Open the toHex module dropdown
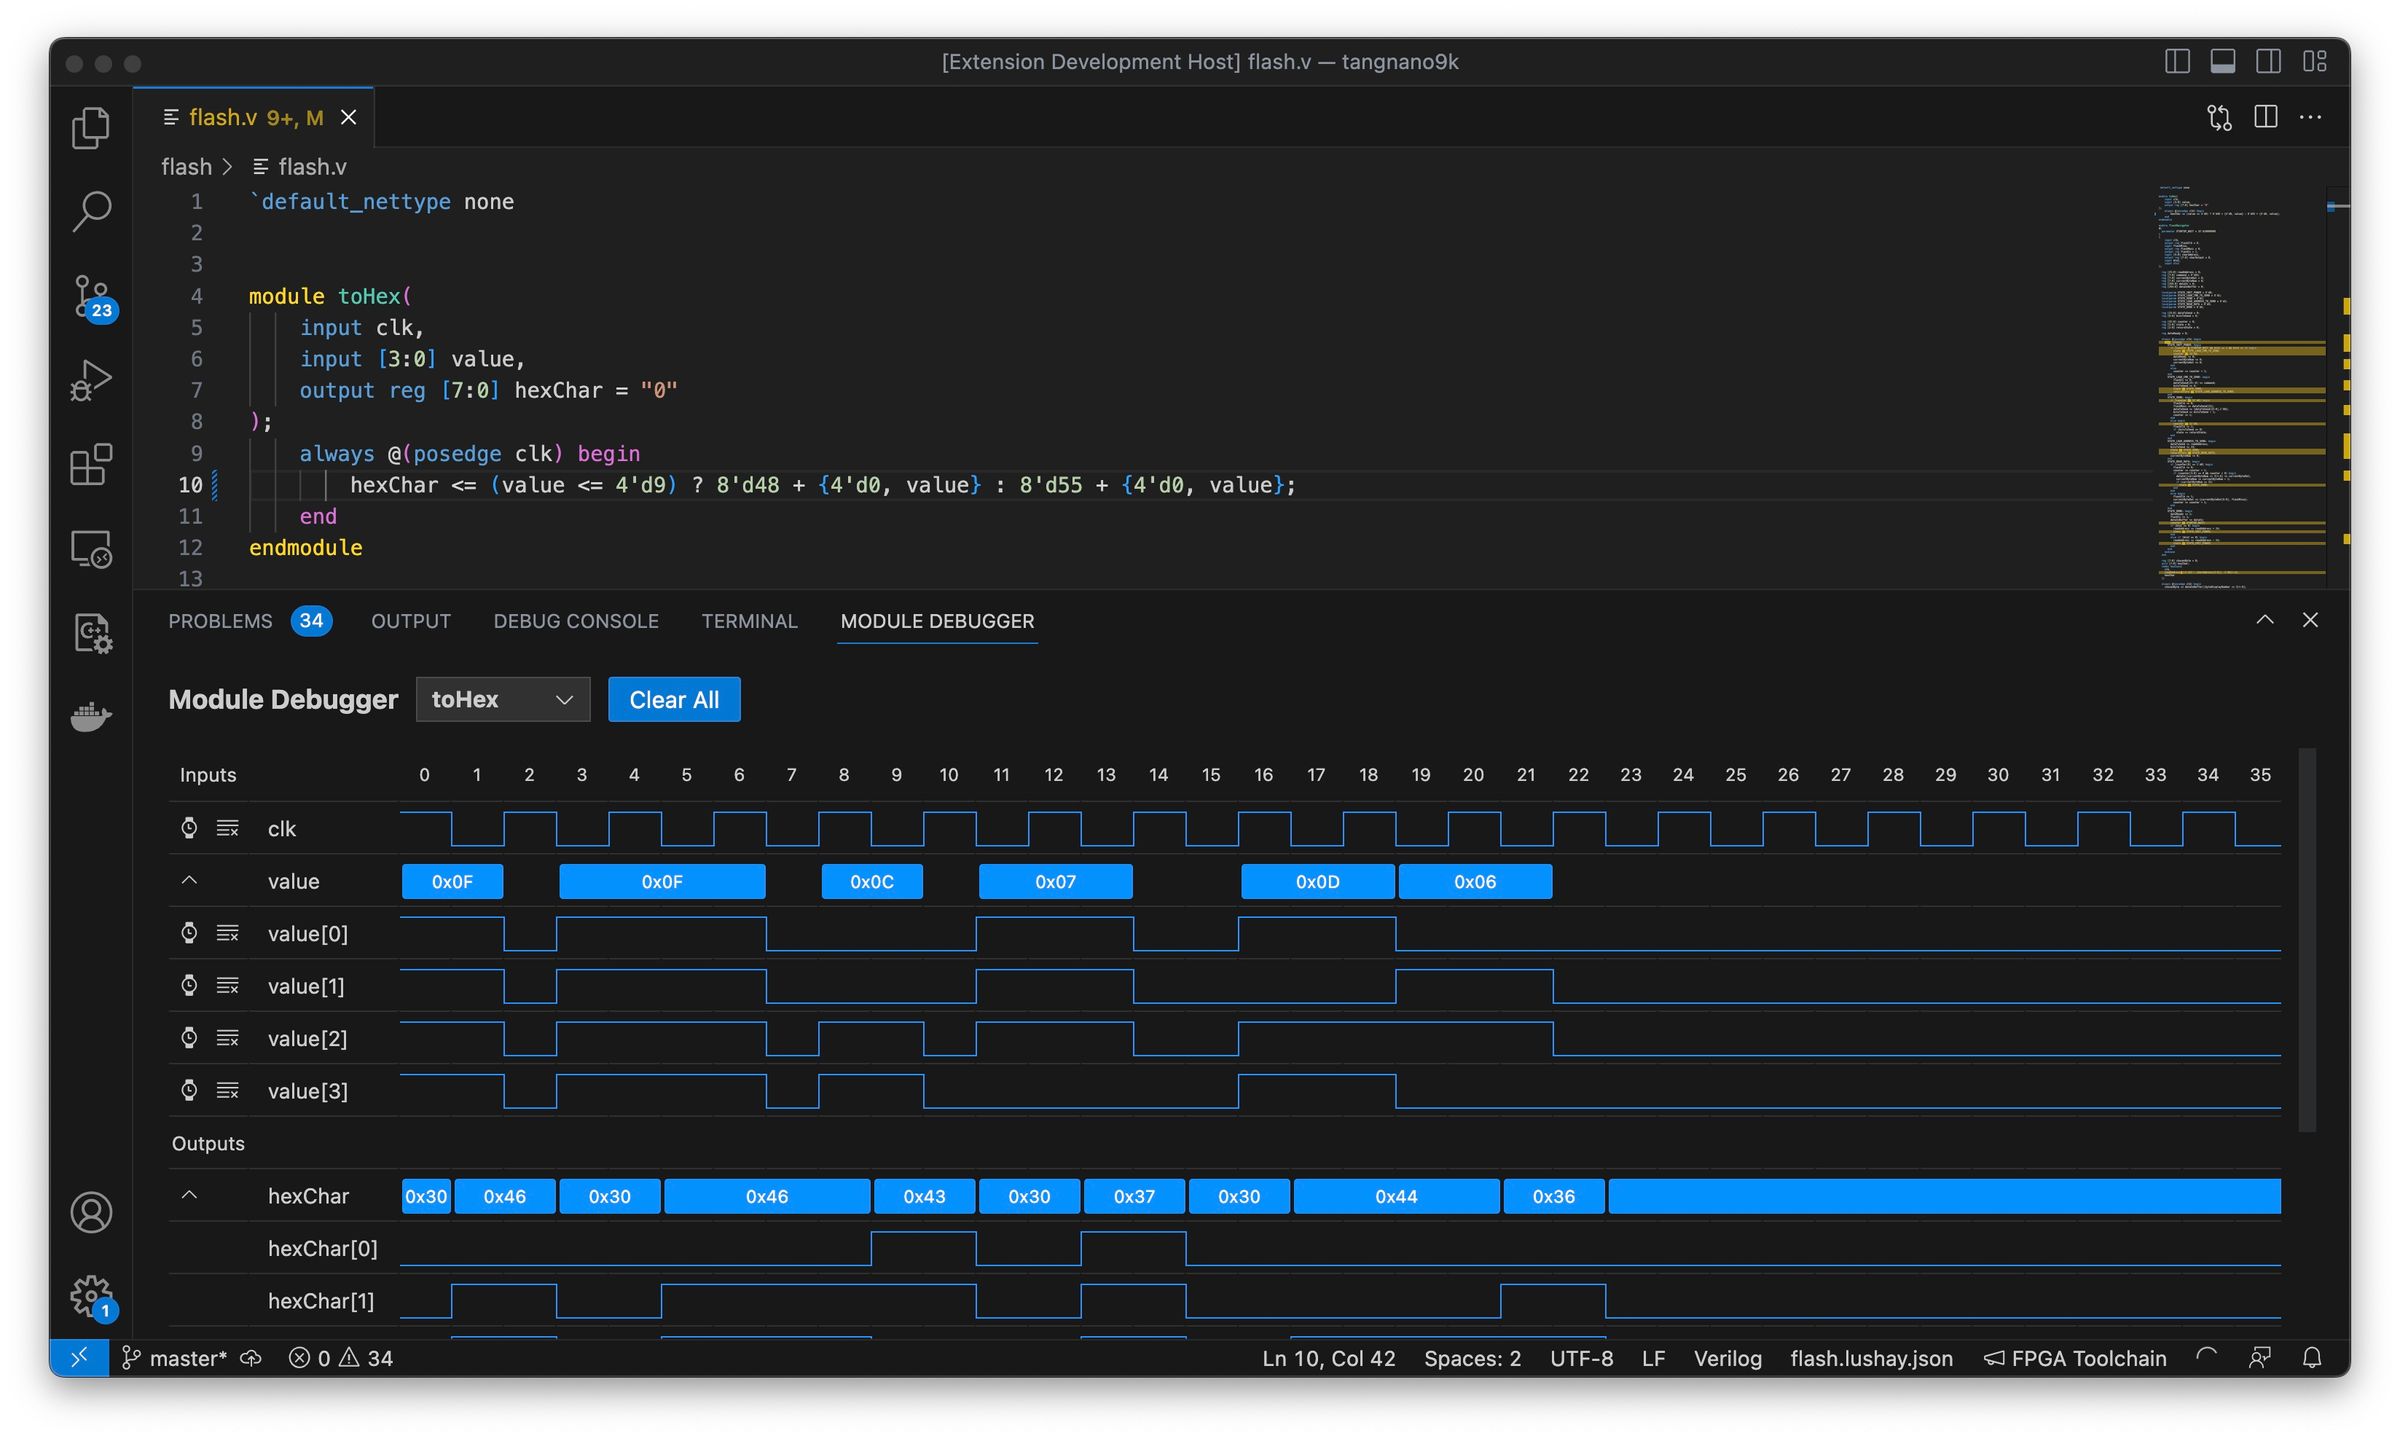The image size is (2400, 1438). (502, 699)
